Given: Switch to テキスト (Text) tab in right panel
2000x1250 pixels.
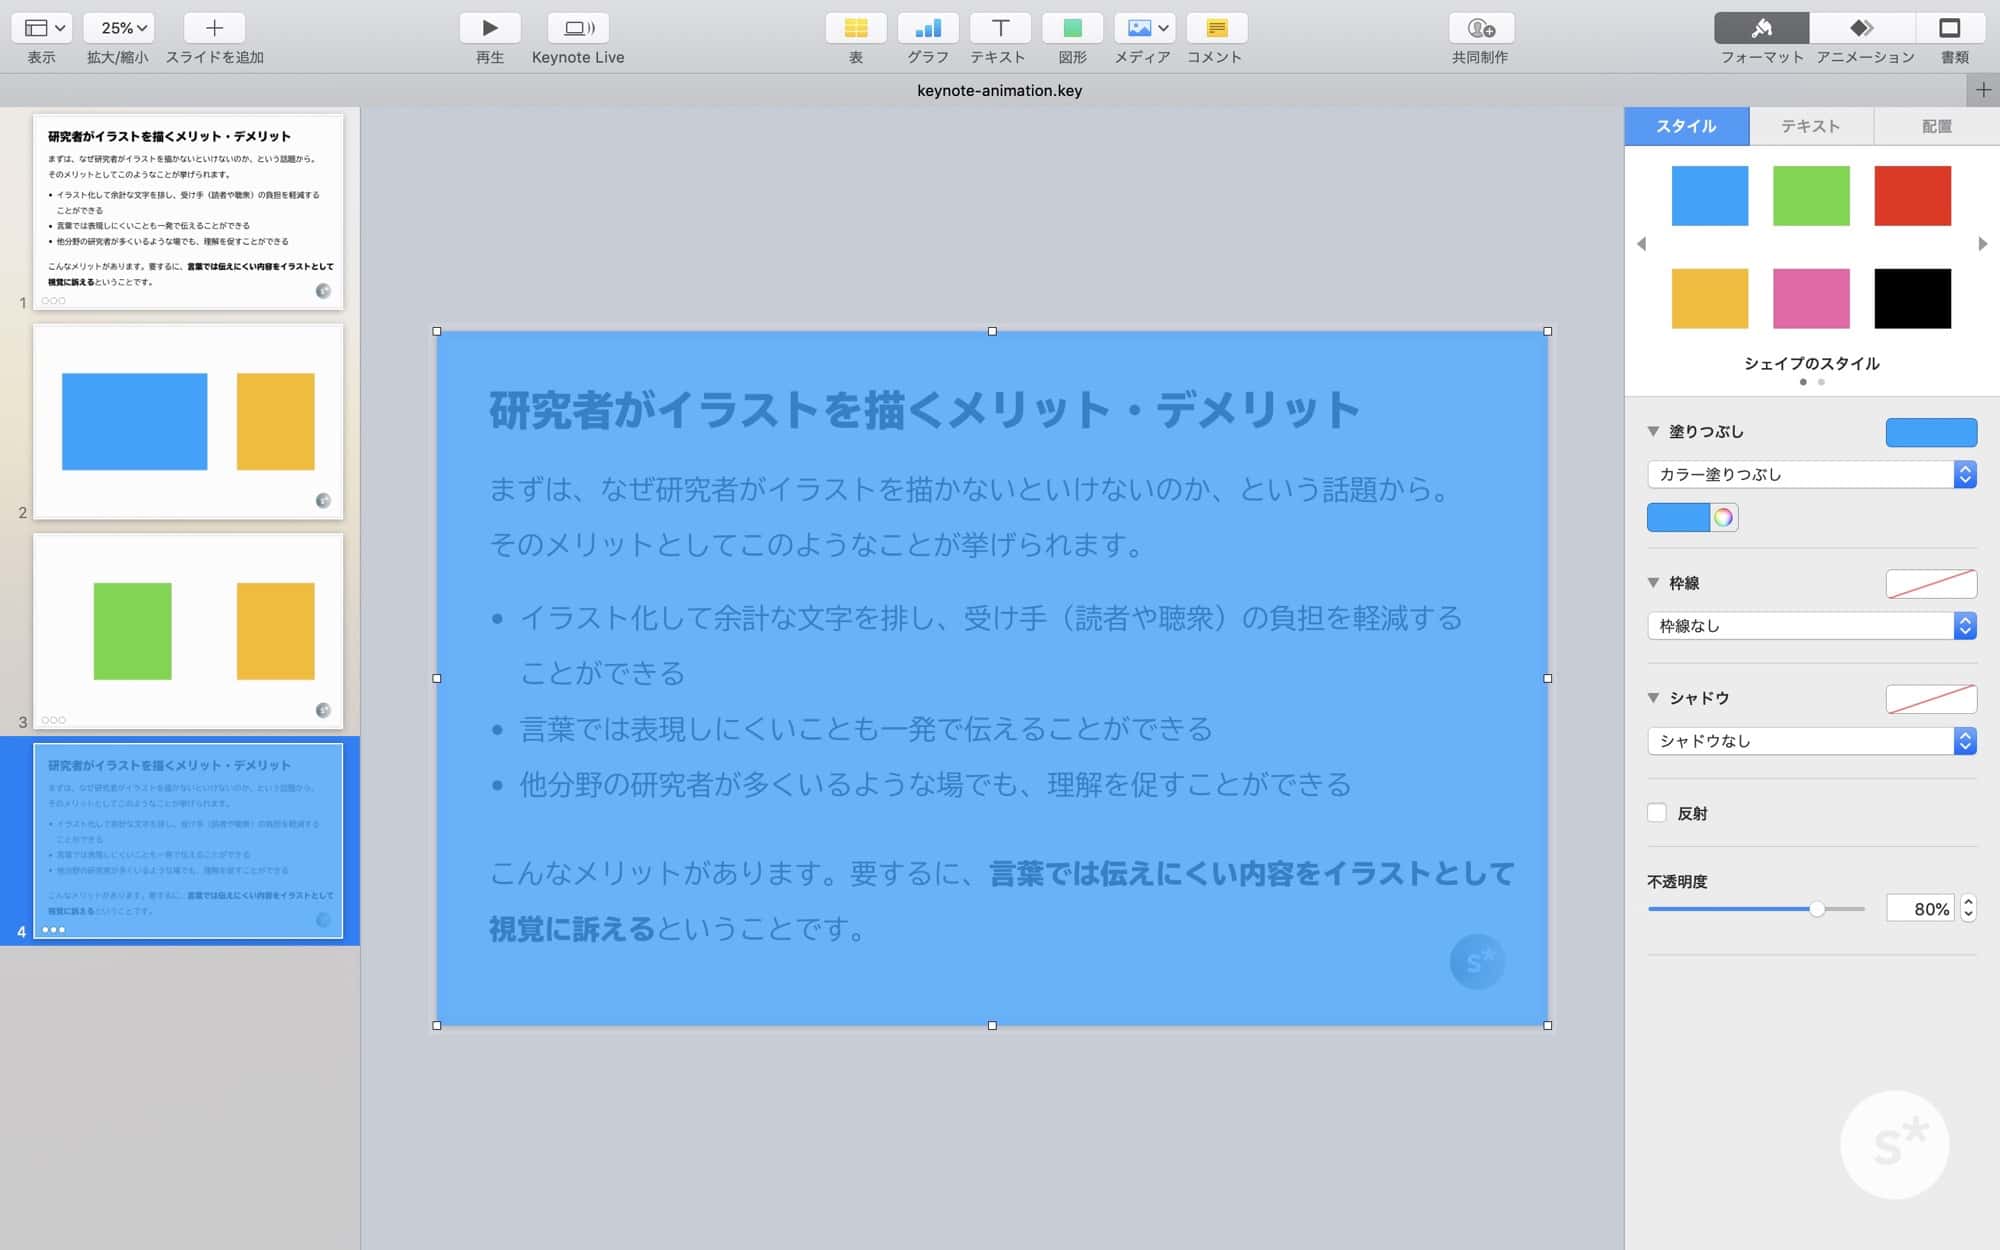Looking at the screenshot, I should 1810,127.
